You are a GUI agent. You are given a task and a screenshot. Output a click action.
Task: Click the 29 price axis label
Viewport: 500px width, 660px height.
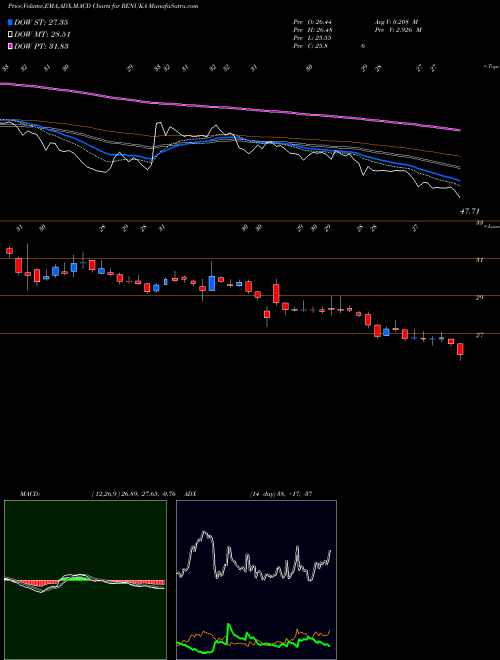pos(479,298)
